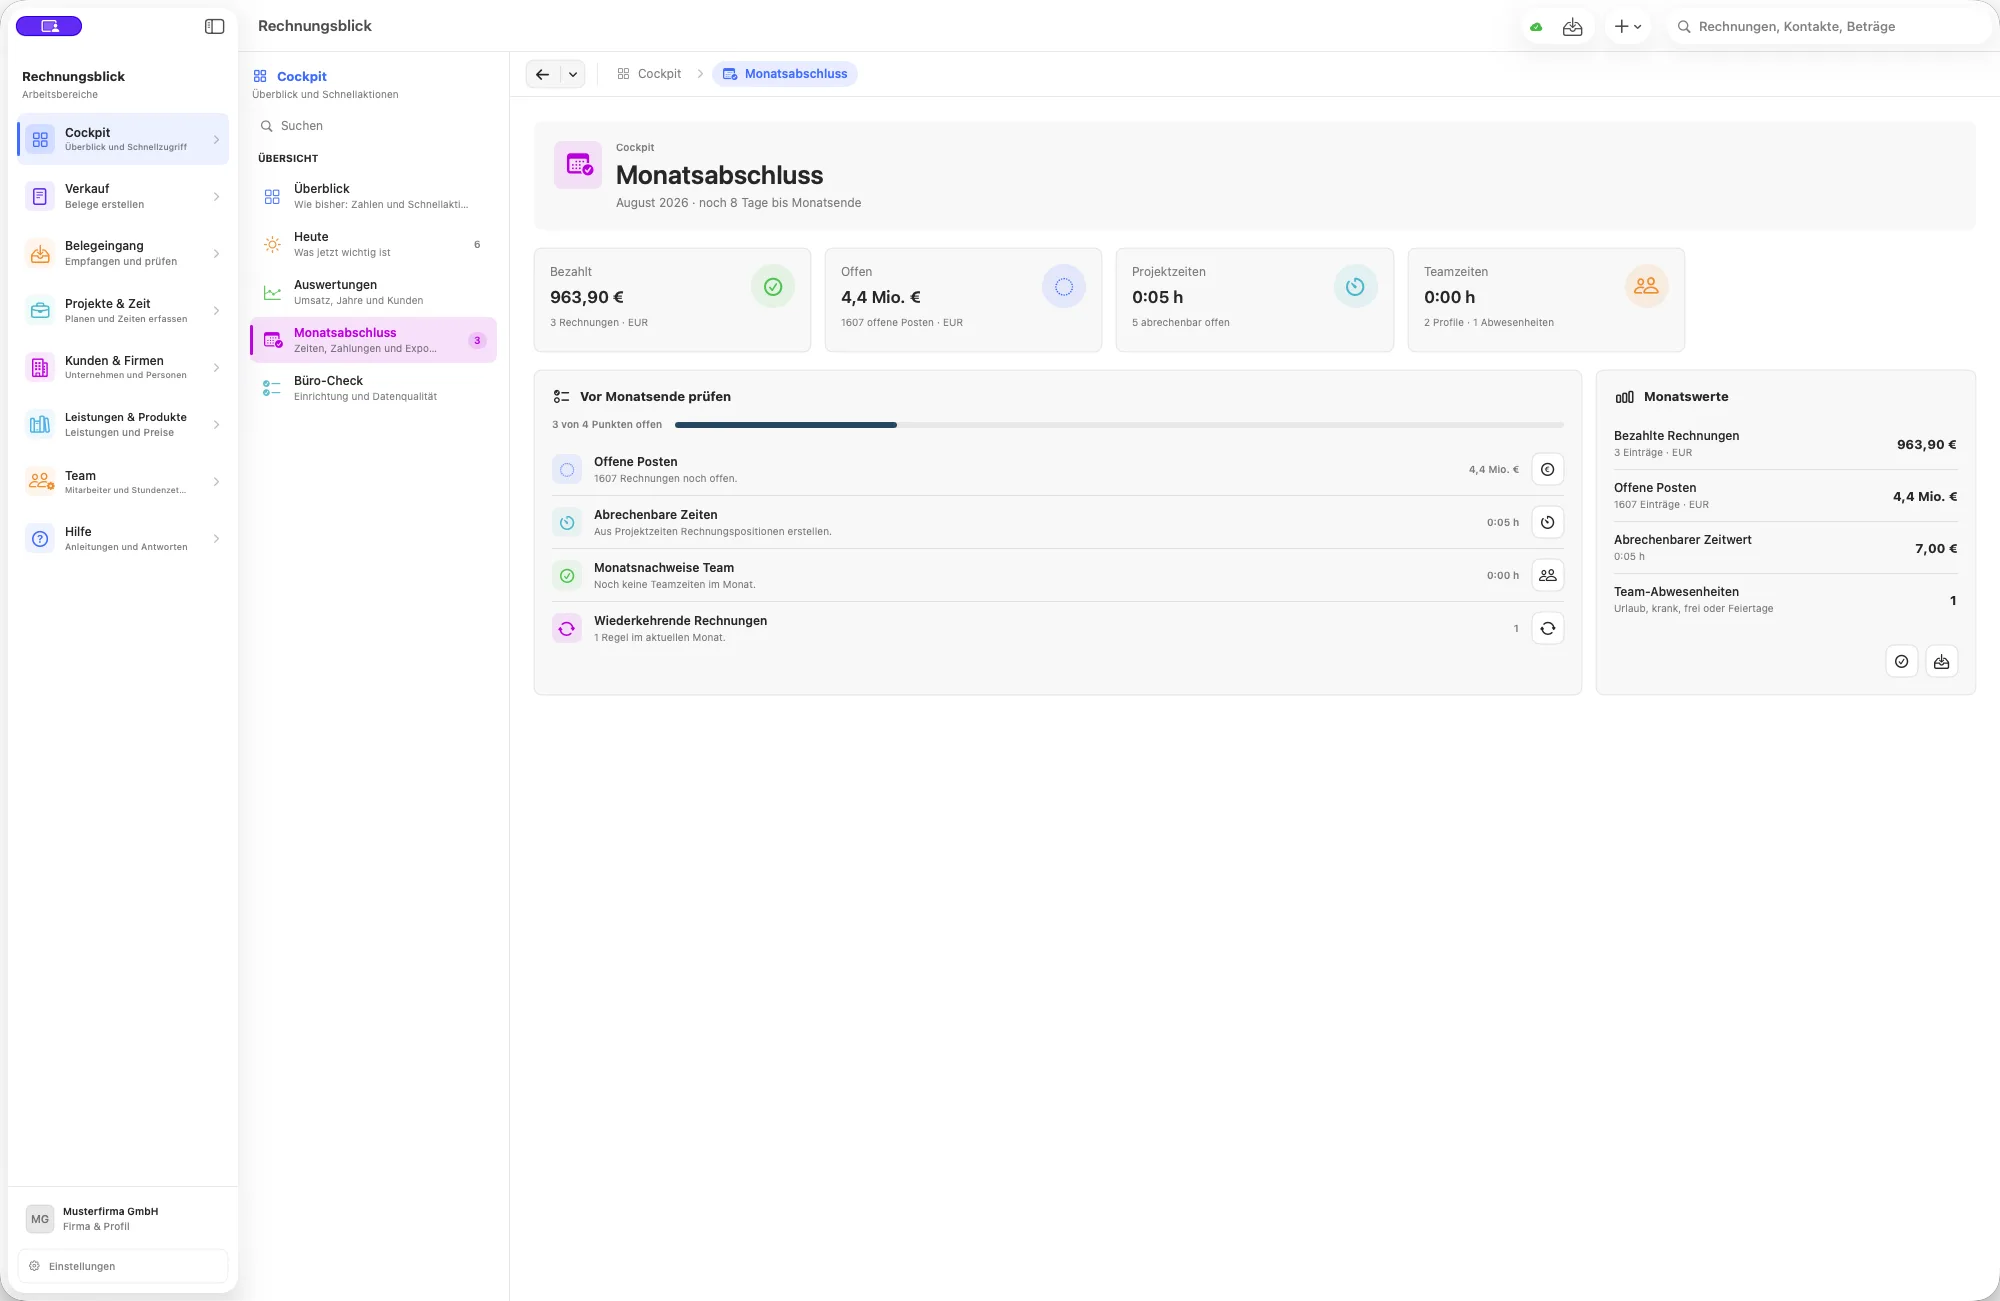This screenshot has height=1301, width=2000.
Task: Open the Verkauf workspace
Action: (x=123, y=196)
